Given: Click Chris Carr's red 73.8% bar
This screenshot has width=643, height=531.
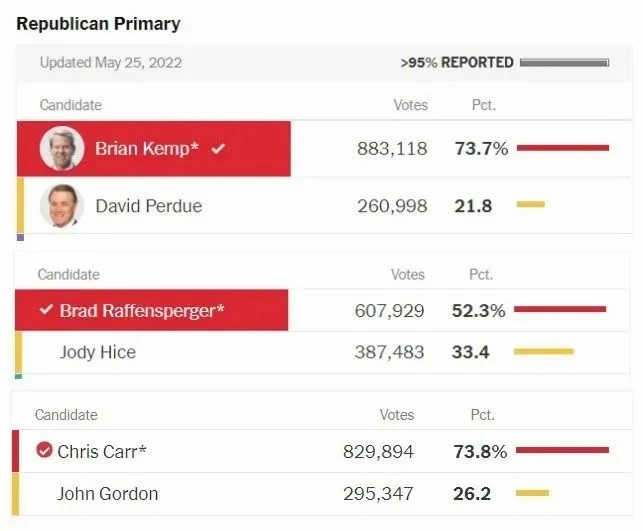Looking at the screenshot, I should tap(562, 451).
